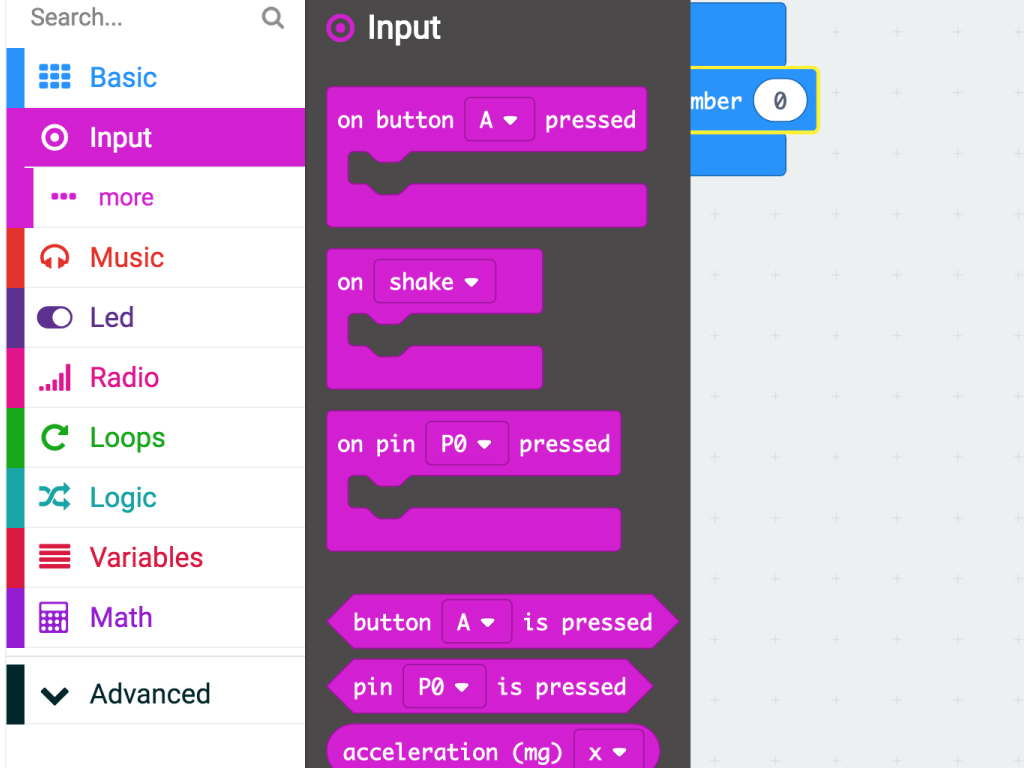
Task: Open the shake gesture dropdown
Action: point(435,281)
